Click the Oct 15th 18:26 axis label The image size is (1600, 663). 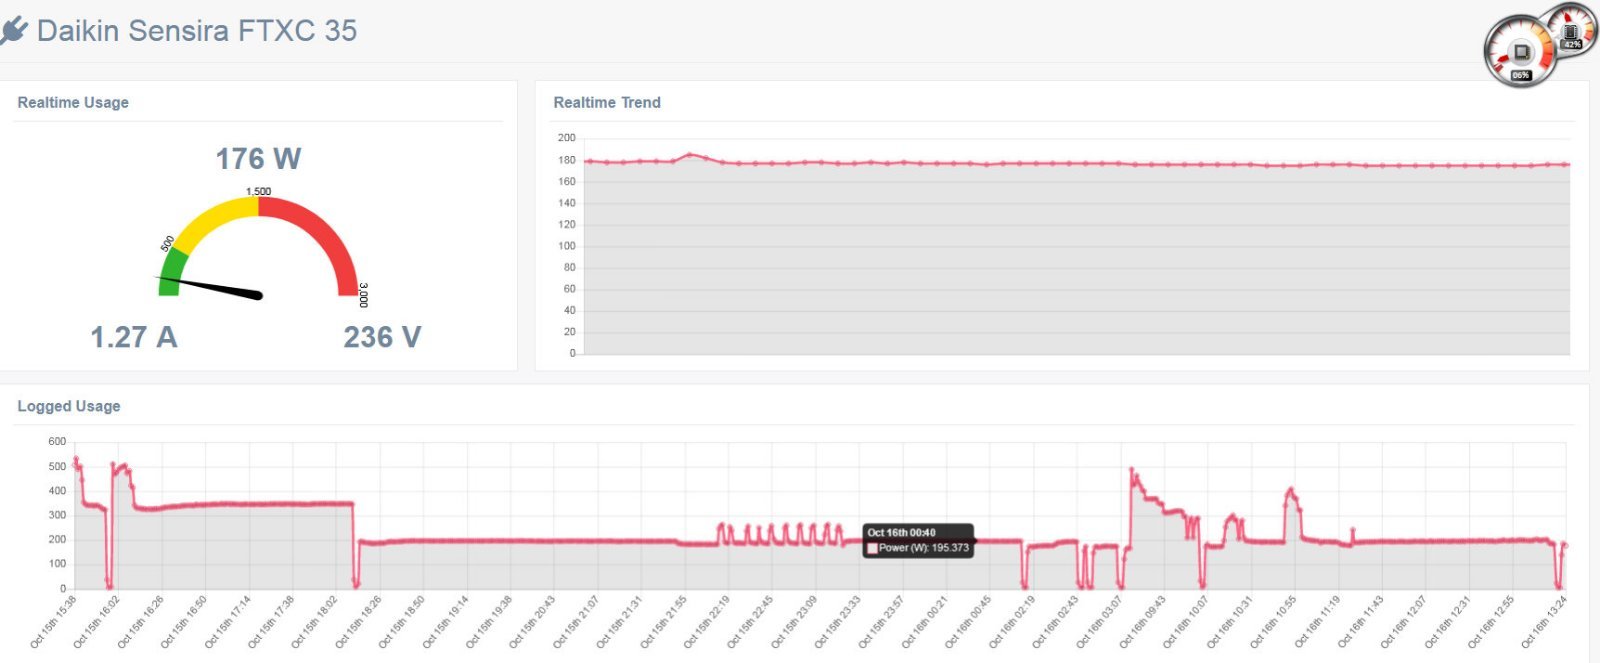359,622
